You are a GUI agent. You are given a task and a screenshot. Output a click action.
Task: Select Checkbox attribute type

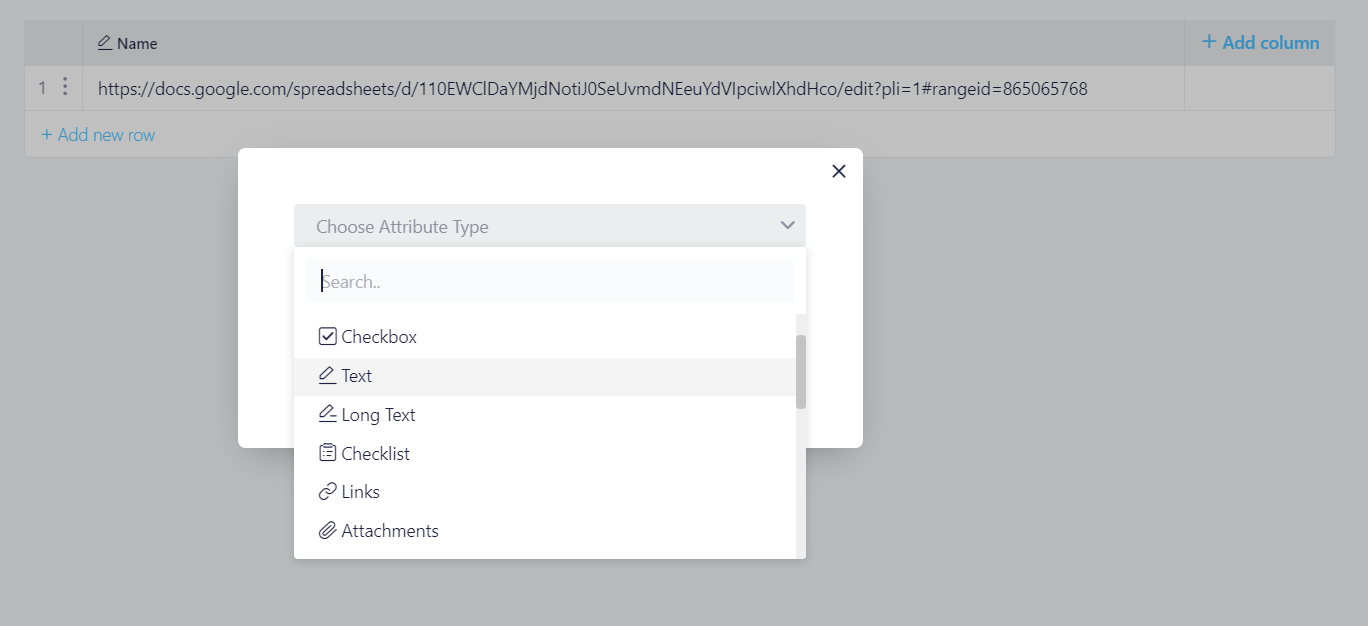[545, 337]
